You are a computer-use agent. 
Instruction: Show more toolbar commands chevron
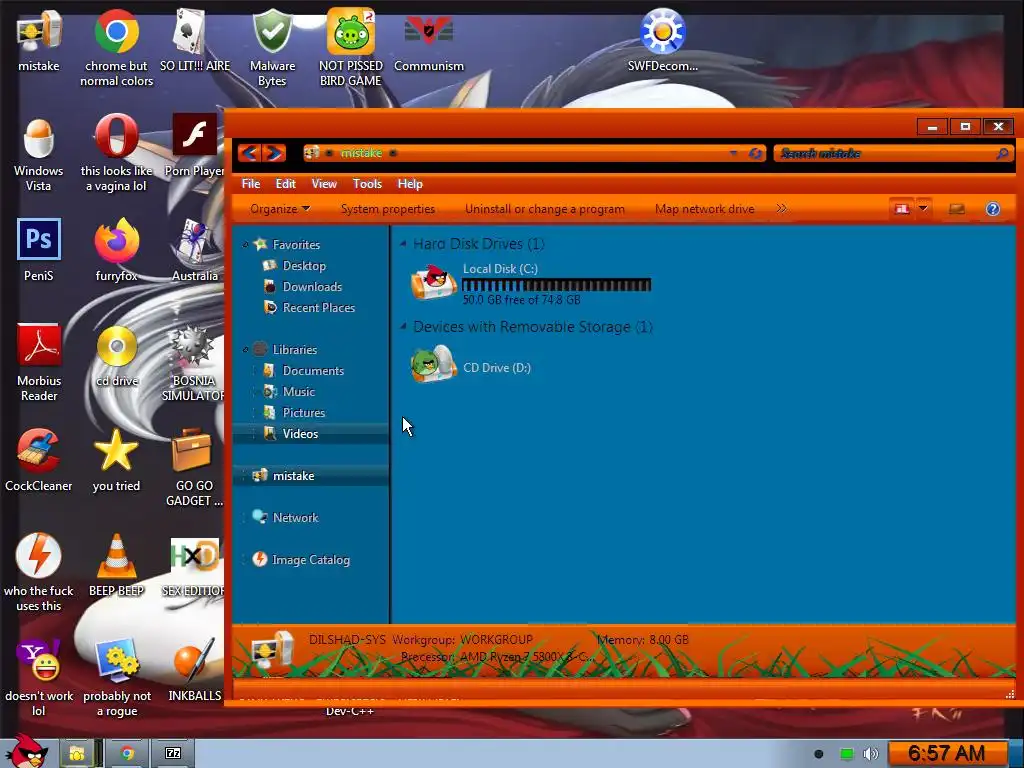coord(782,209)
